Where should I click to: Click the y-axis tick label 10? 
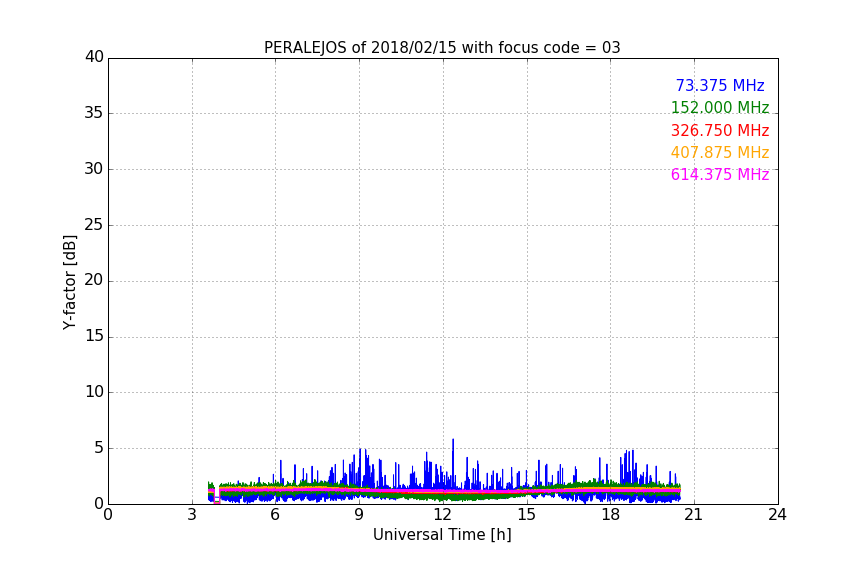[94, 392]
